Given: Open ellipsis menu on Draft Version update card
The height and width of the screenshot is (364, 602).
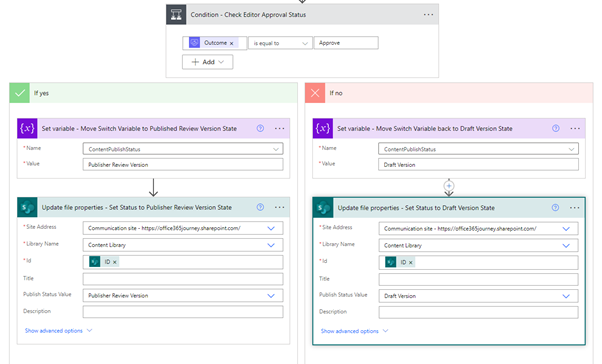Looking at the screenshot, I should tap(575, 208).
